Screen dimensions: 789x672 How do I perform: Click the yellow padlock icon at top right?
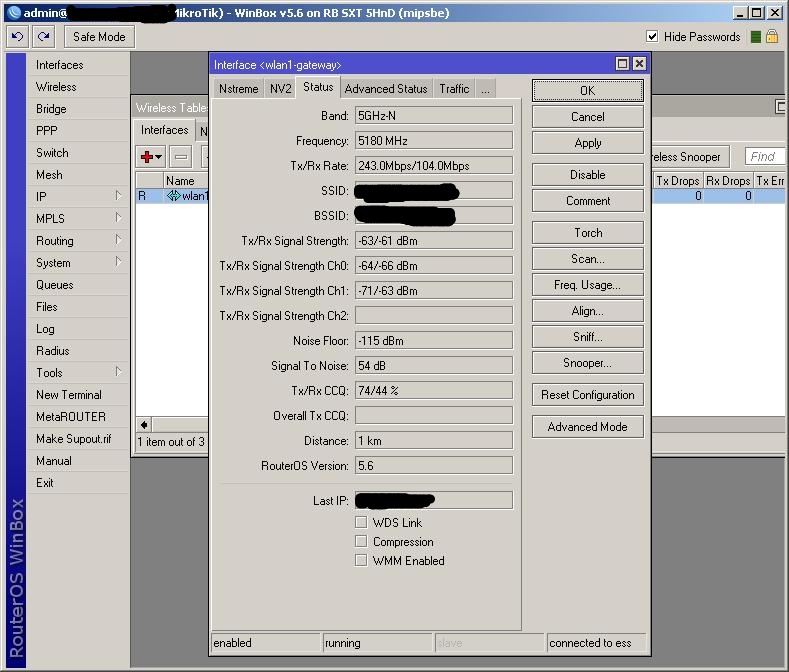click(772, 36)
